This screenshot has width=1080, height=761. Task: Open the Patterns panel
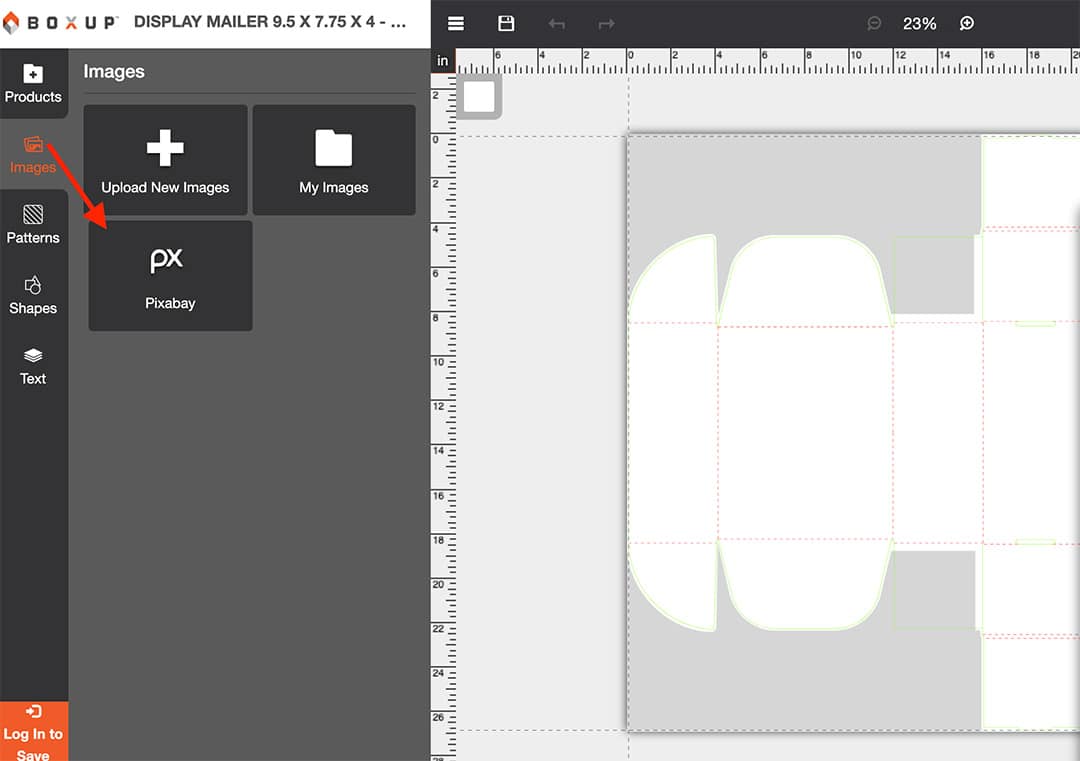point(34,224)
